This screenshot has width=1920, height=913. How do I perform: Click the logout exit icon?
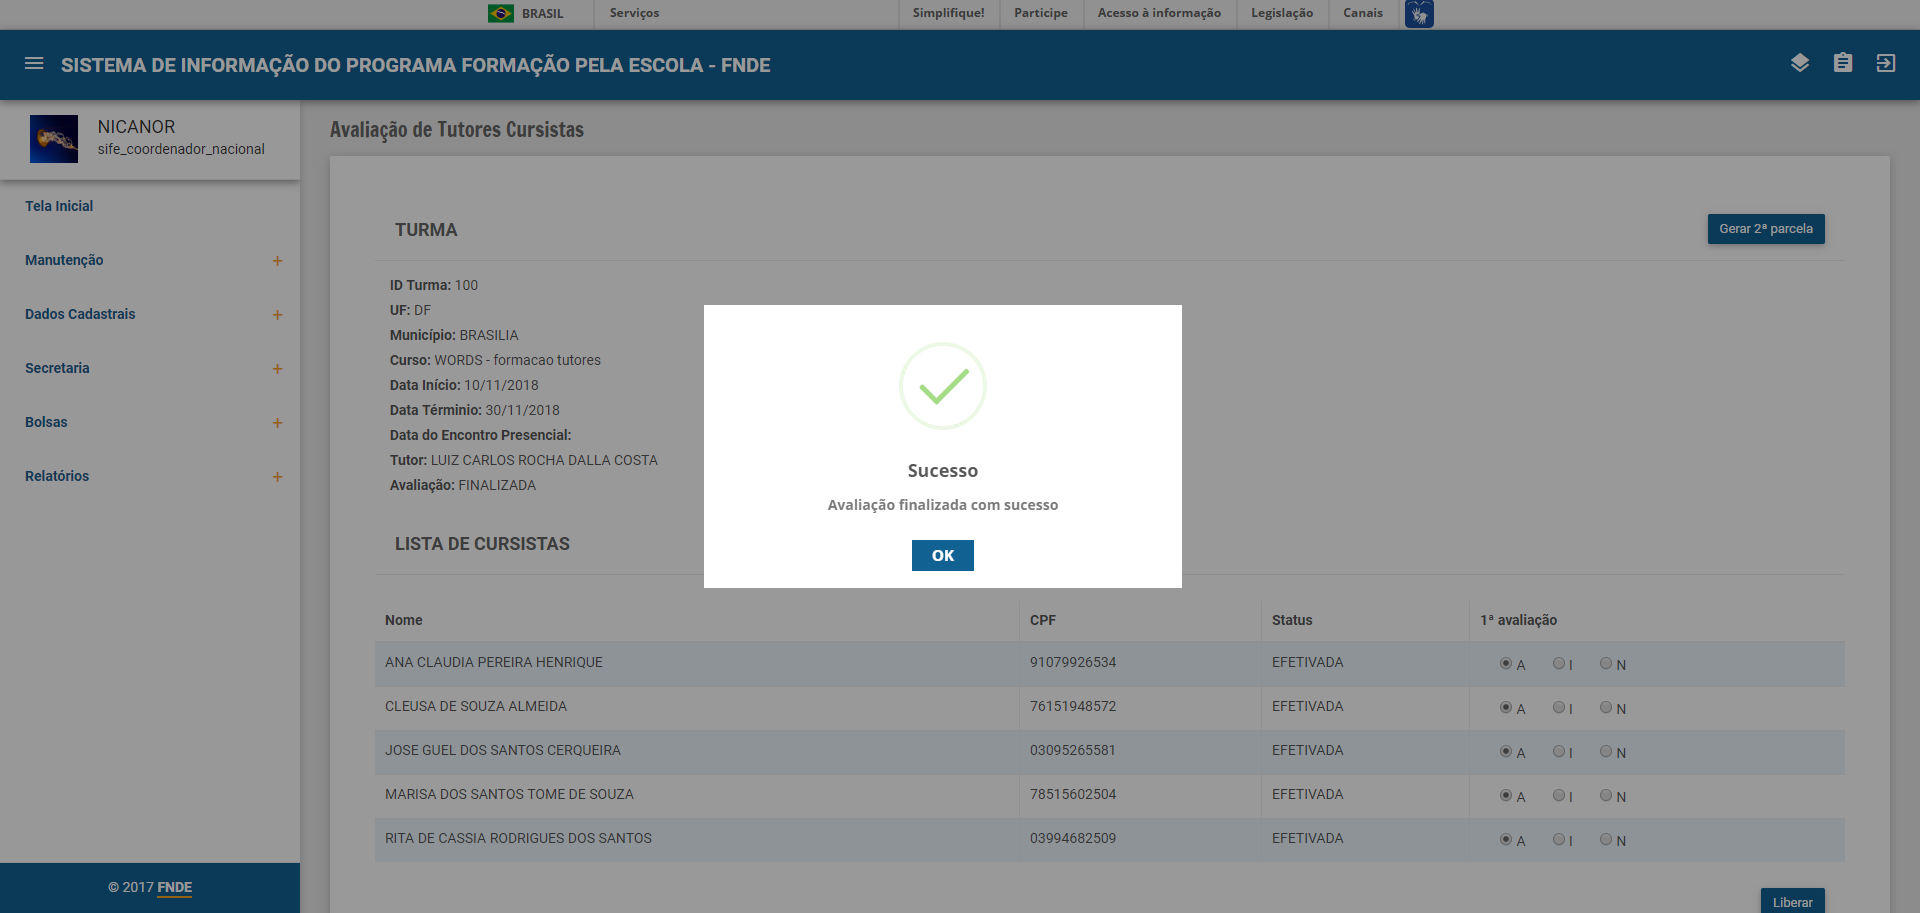(x=1885, y=63)
